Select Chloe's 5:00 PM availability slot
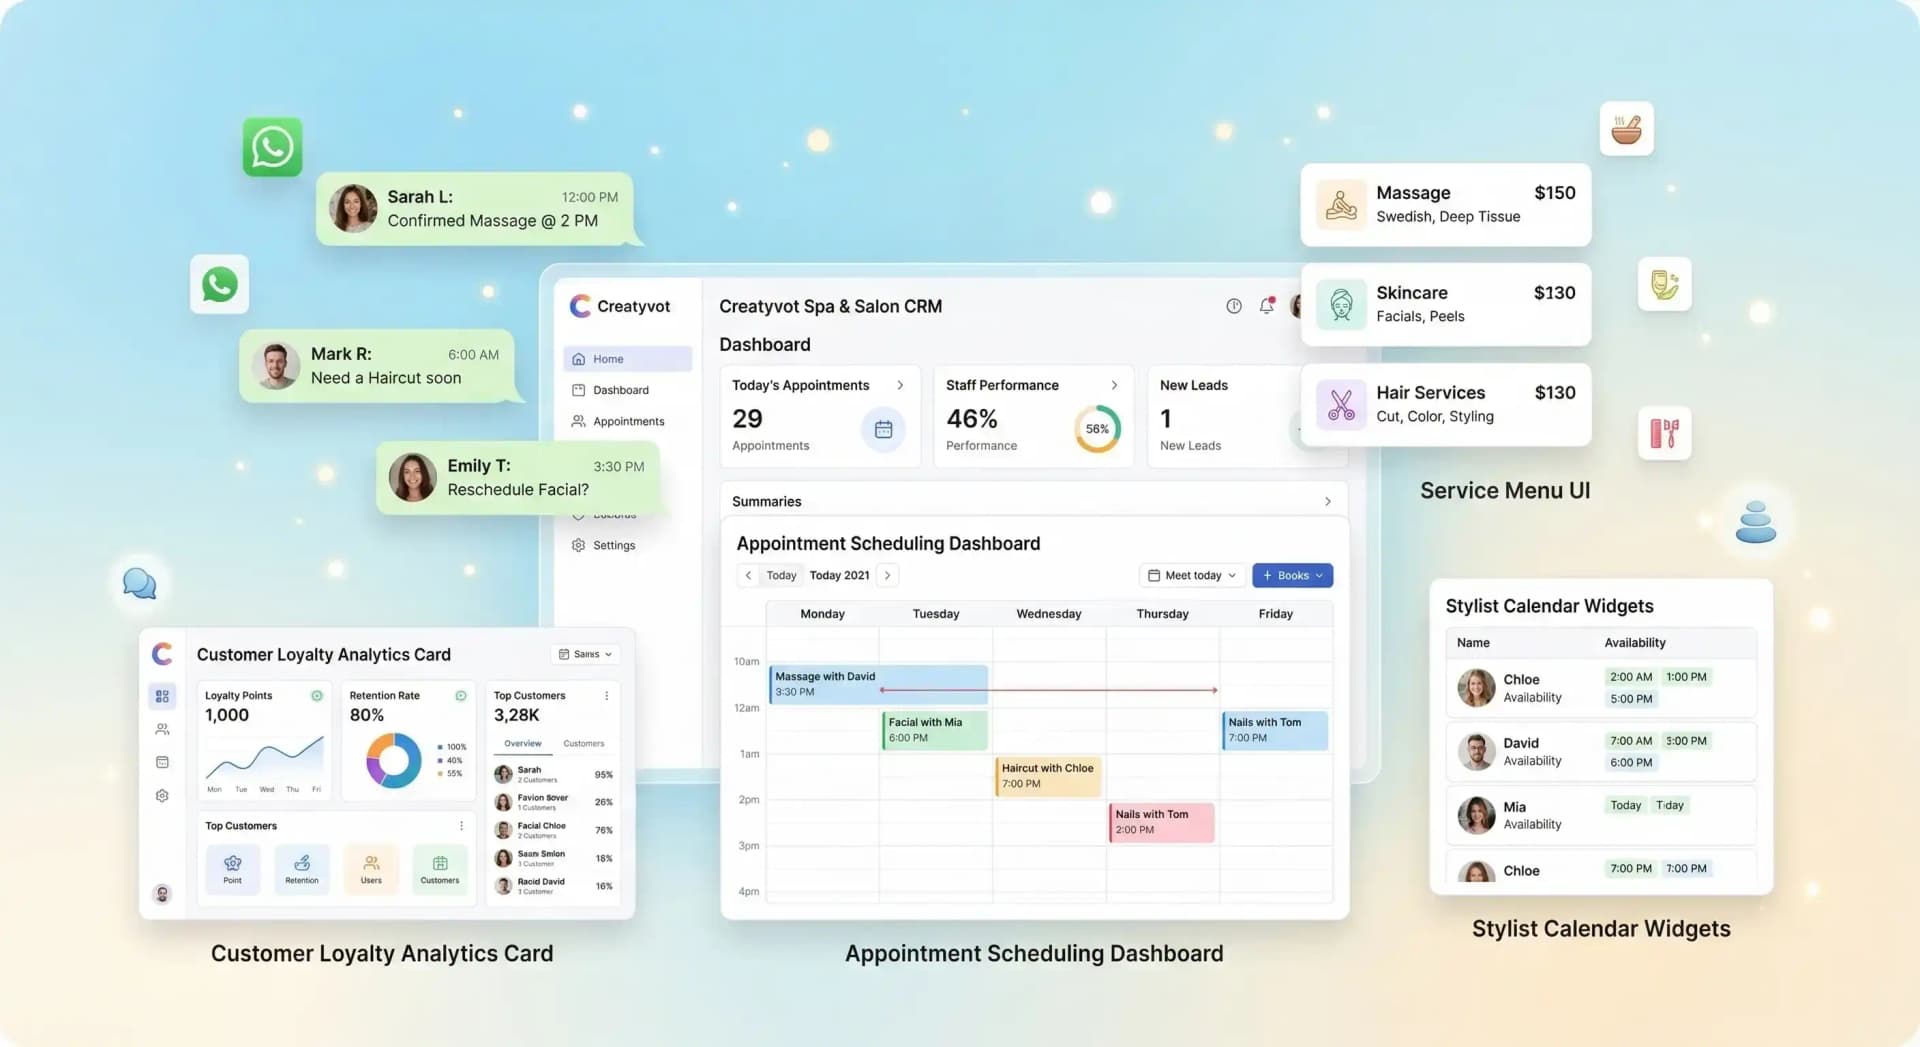The height and width of the screenshot is (1047, 1920). [1631, 699]
